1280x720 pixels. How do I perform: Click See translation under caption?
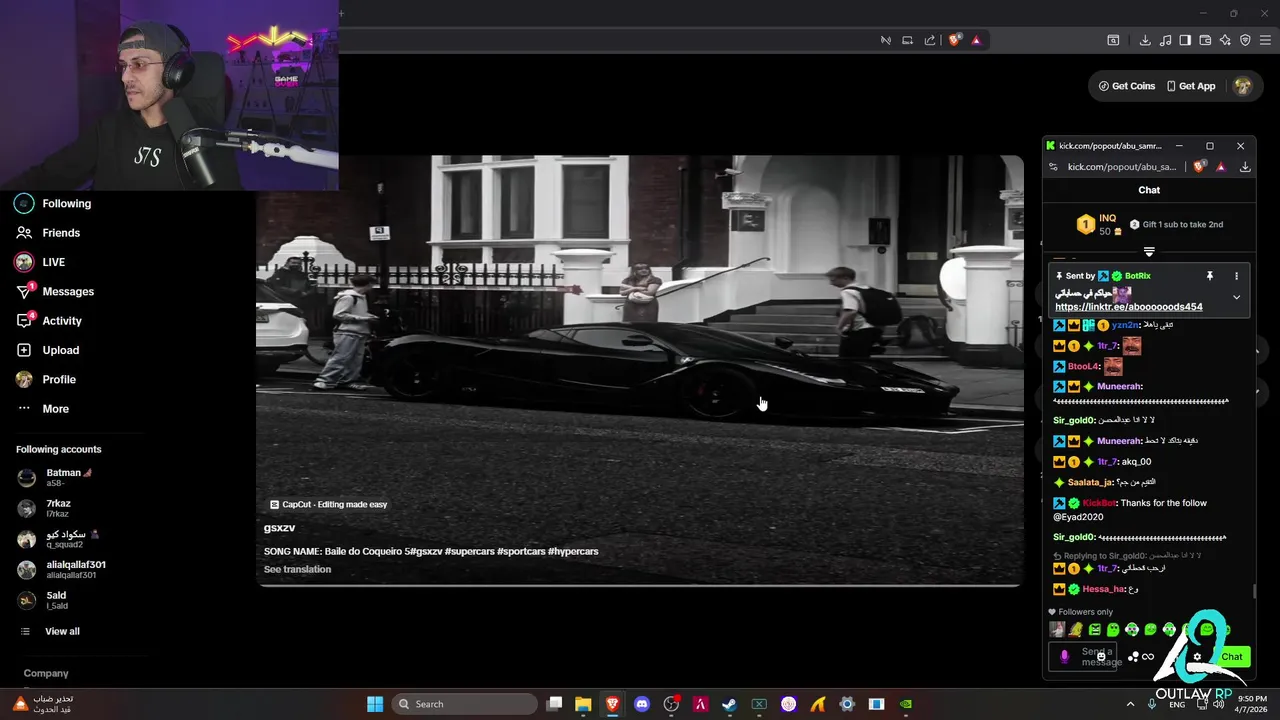pyautogui.click(x=297, y=569)
